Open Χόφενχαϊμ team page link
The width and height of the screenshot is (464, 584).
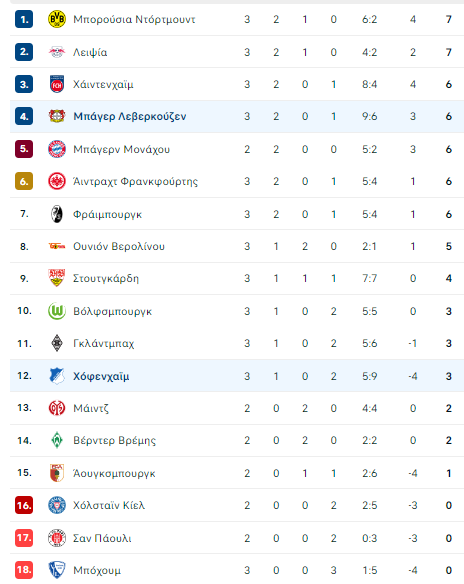[x=101, y=376]
